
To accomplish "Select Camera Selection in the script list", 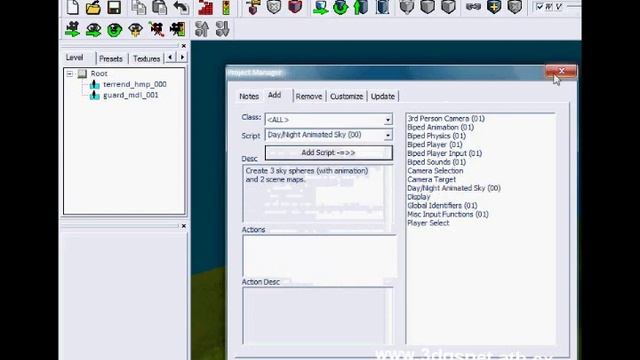I will (x=435, y=171).
